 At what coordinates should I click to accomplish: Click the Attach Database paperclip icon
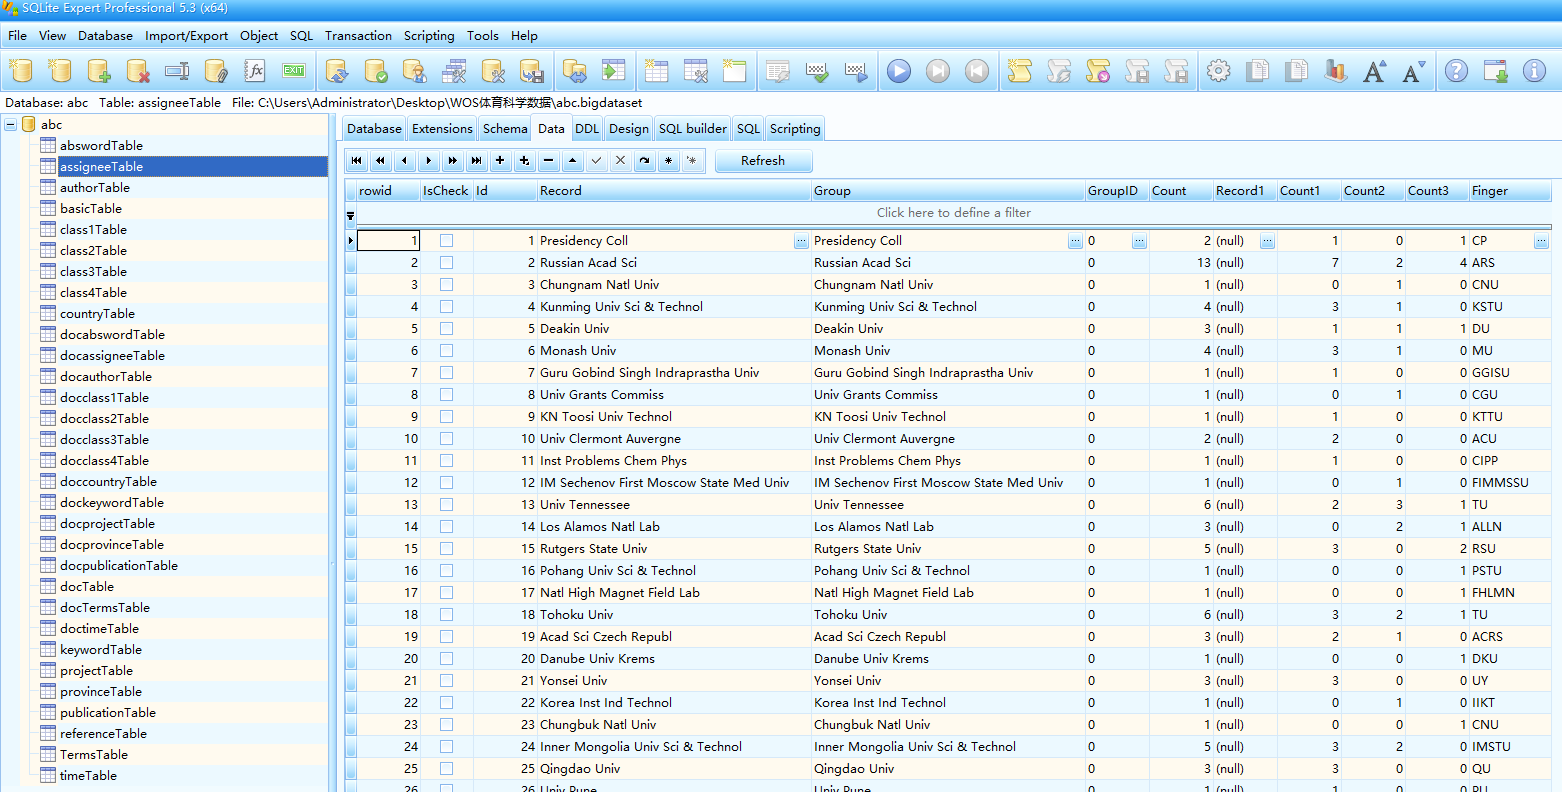point(216,71)
